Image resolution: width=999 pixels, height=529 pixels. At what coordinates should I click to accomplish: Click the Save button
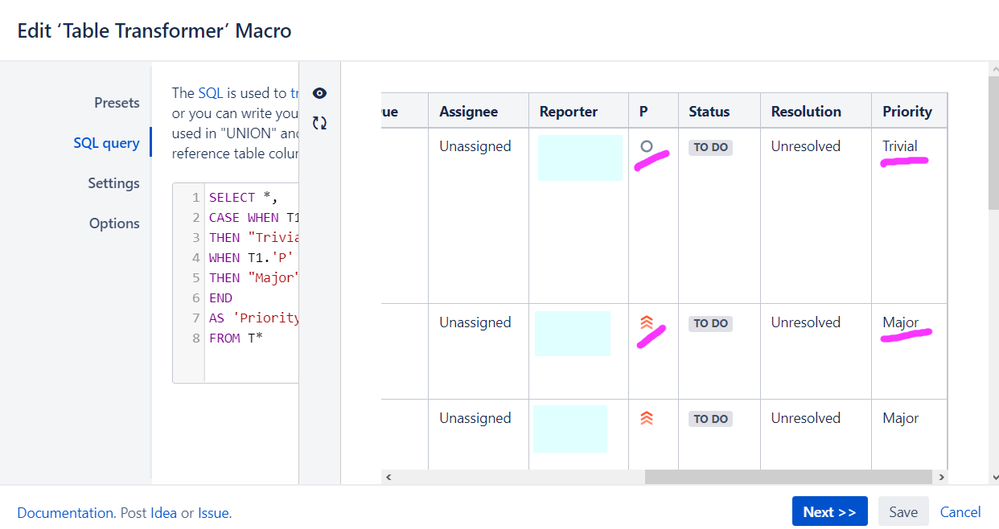[903, 512]
